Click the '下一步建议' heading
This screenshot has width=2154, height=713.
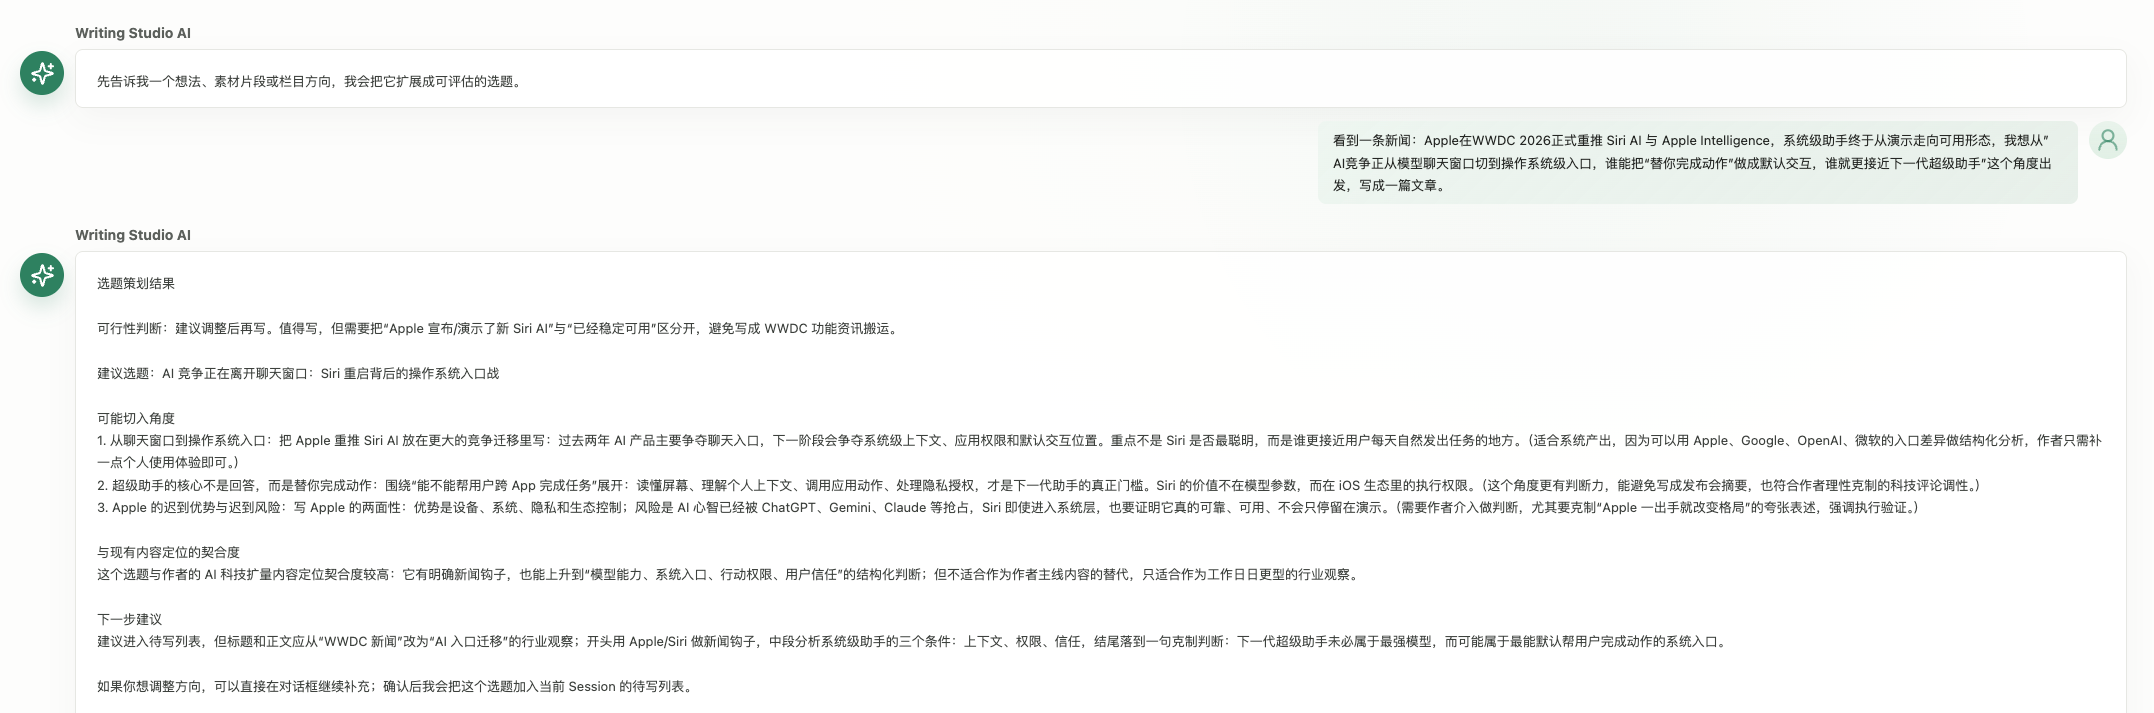coord(129,620)
